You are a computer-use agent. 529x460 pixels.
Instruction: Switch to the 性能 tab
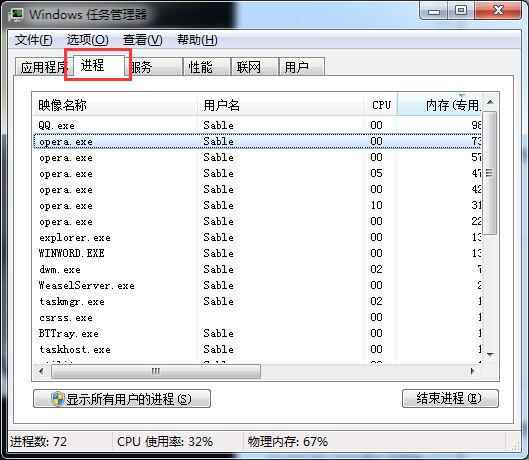[x=207, y=67]
